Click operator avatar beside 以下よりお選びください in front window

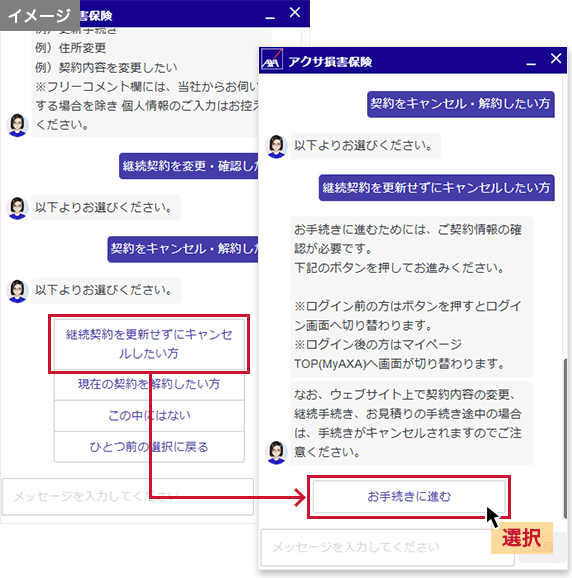tap(276, 146)
